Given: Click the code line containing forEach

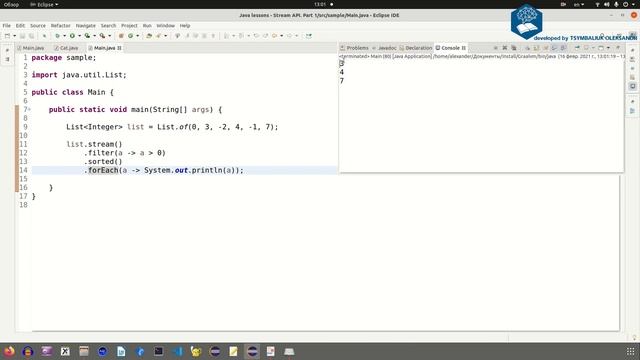Looking at the screenshot, I should tap(184, 170).
